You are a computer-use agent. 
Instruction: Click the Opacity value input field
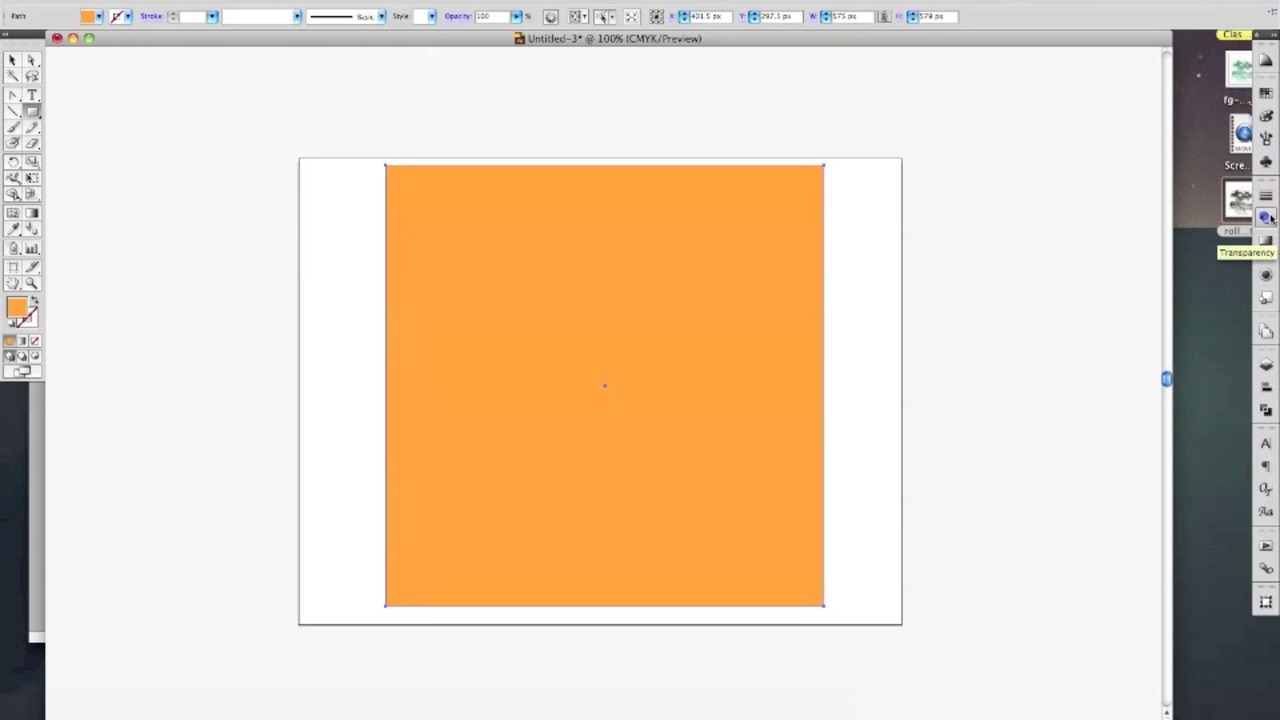[x=491, y=17]
